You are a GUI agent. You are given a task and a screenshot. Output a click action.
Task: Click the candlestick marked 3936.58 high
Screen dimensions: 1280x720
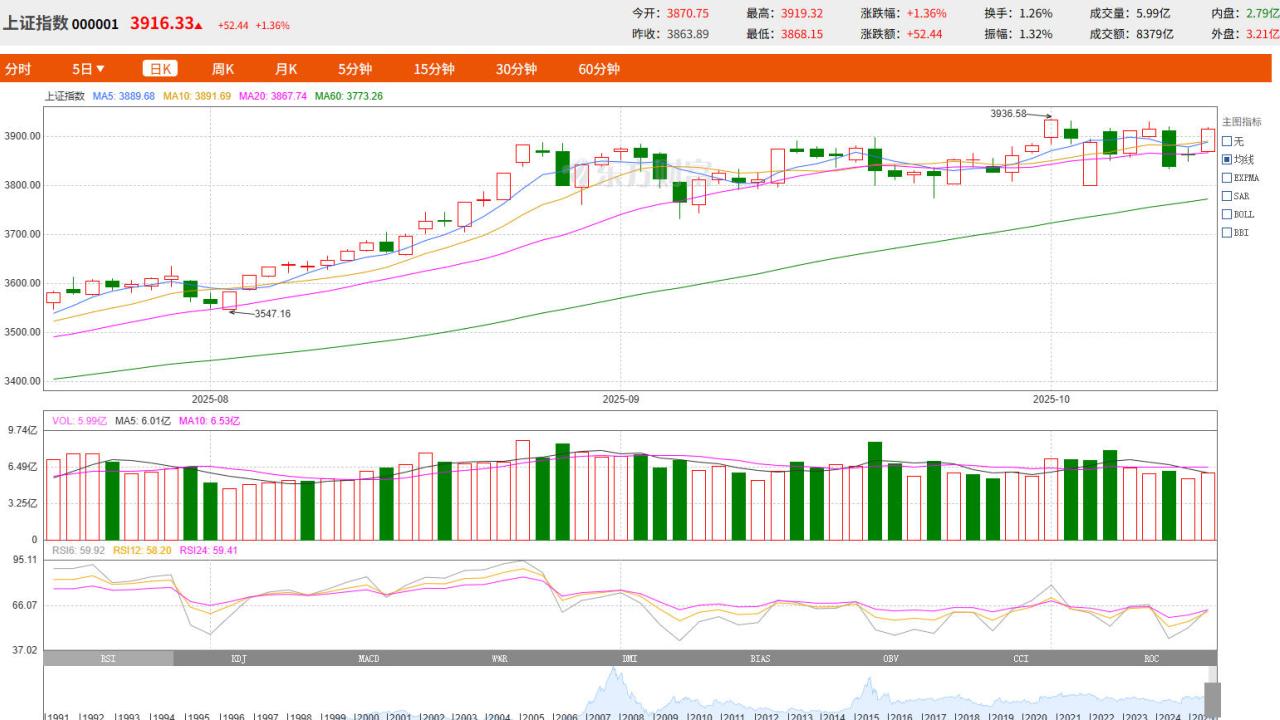point(1051,128)
